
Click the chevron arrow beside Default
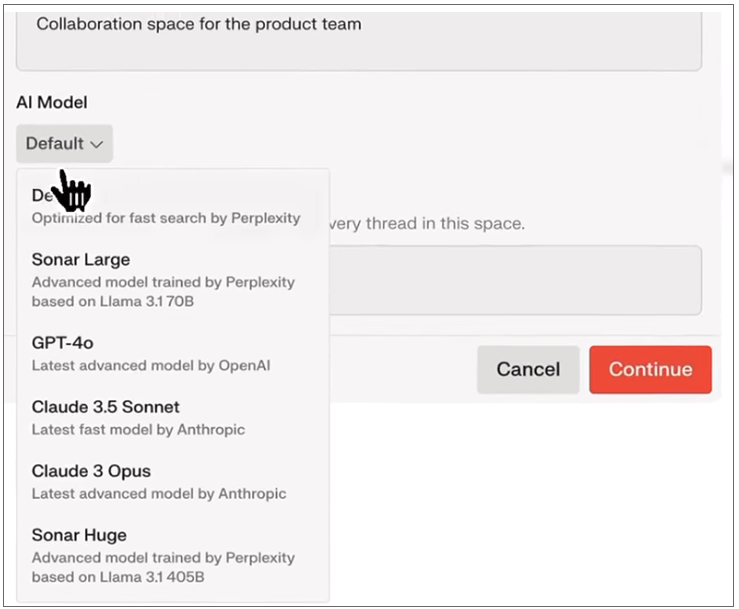pos(97,145)
